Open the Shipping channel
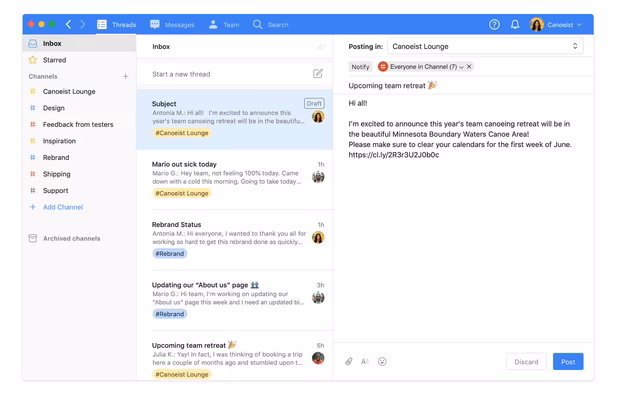 (79, 174)
